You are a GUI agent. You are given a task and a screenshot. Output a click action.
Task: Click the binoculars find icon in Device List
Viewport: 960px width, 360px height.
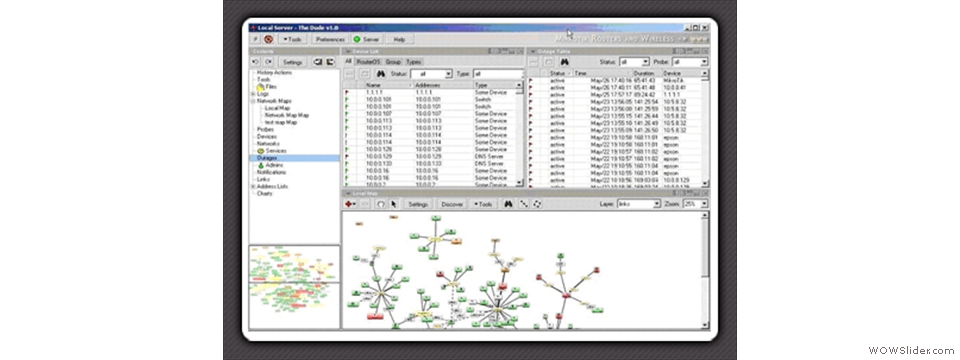pyautogui.click(x=380, y=73)
